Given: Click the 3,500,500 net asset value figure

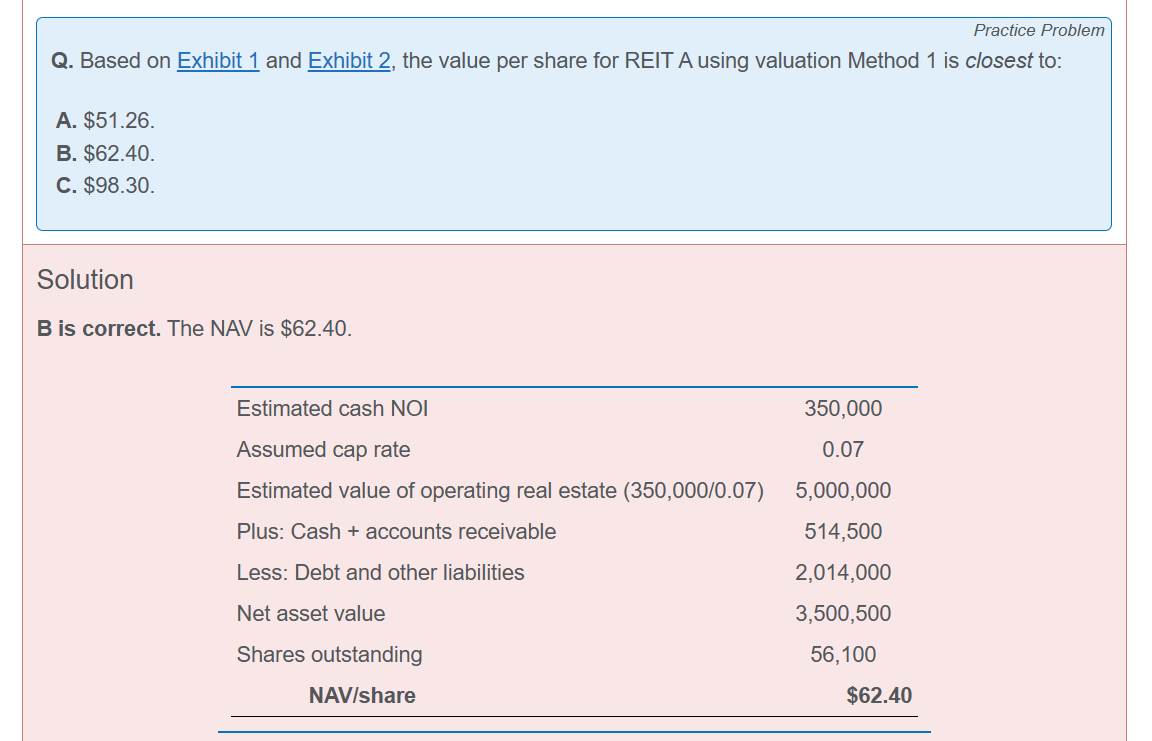Looking at the screenshot, I should 843,614.
